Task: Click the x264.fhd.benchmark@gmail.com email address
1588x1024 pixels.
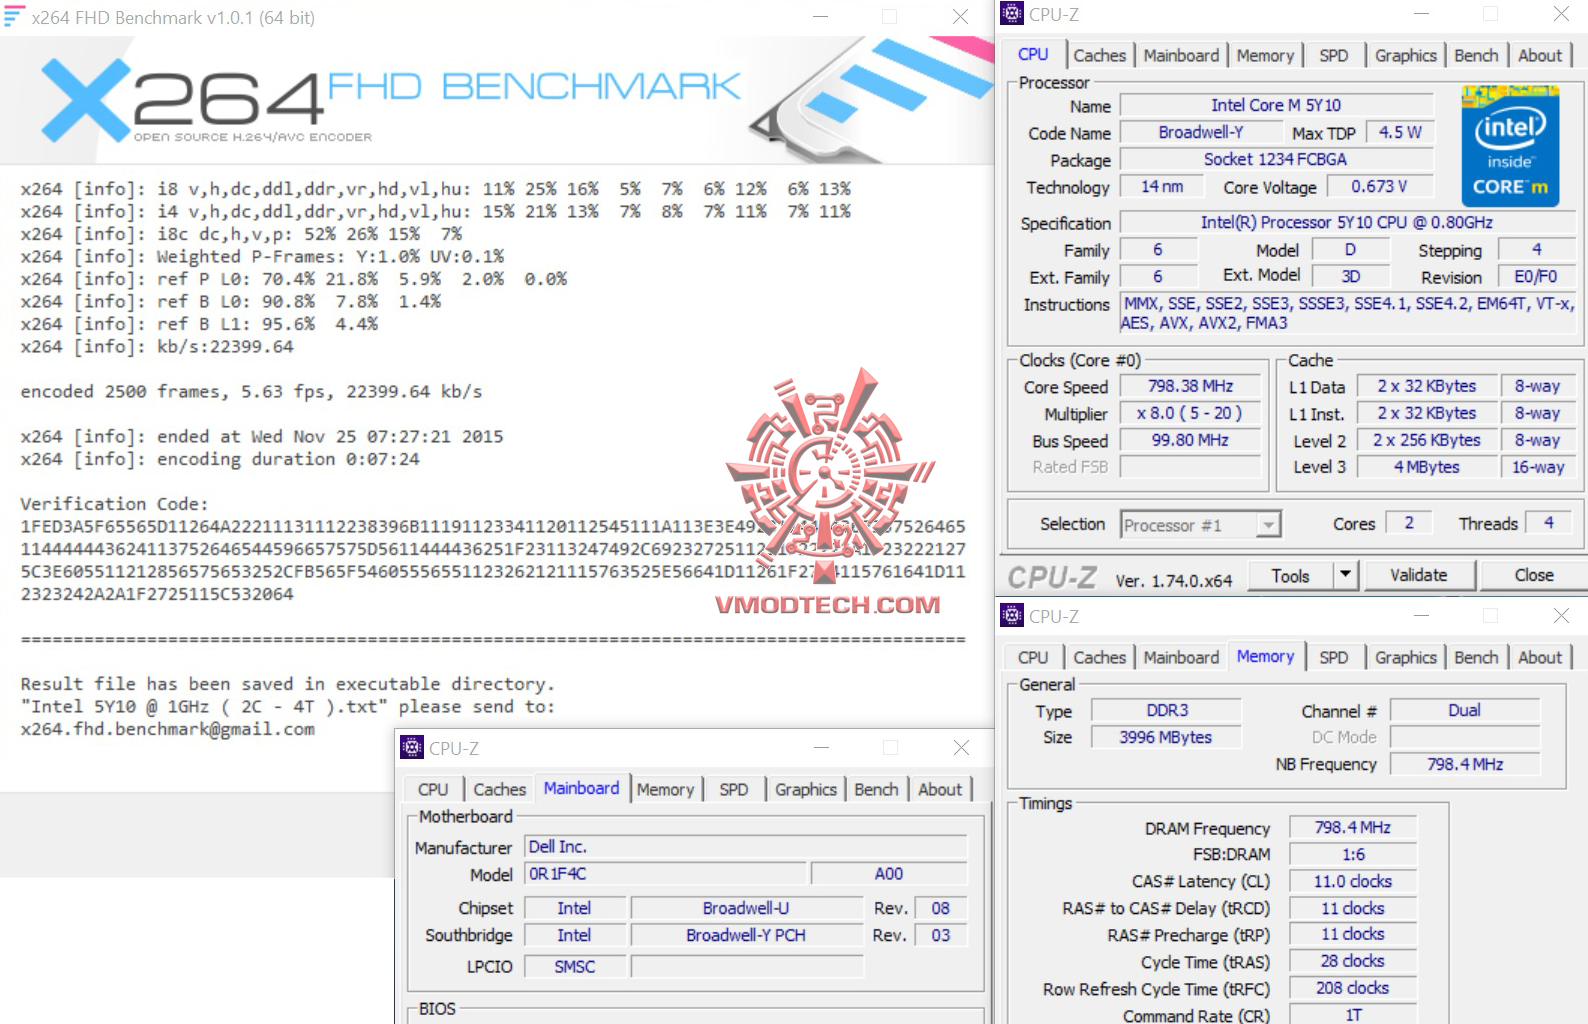Action: coord(167,729)
